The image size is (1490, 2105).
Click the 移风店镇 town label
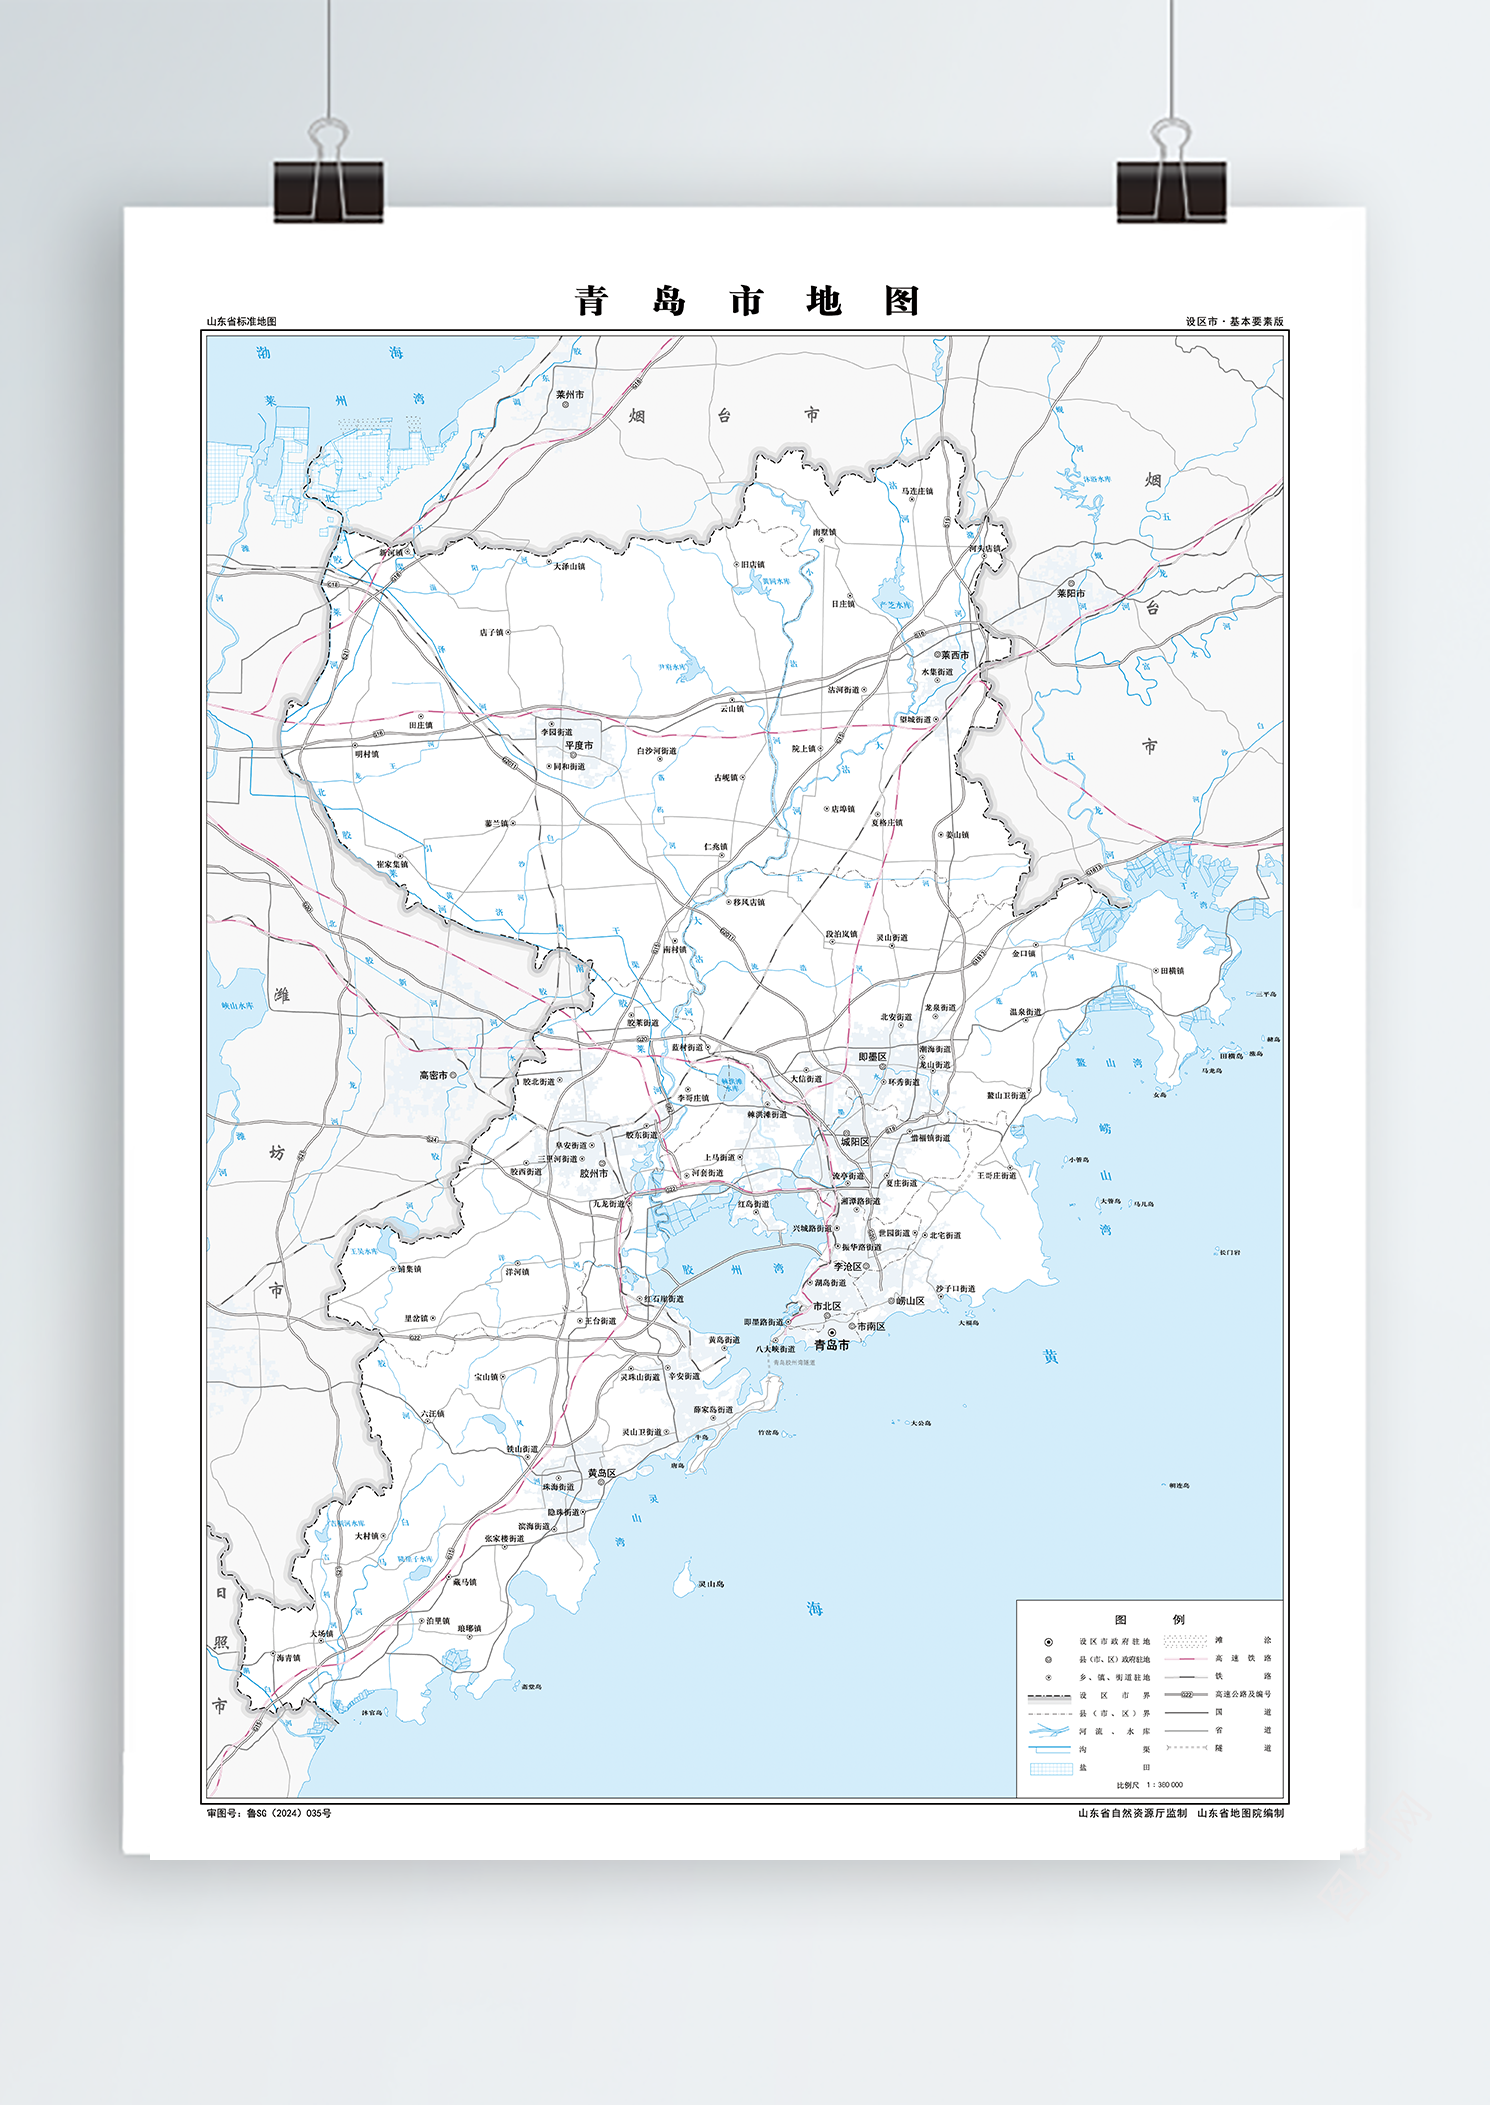749,902
